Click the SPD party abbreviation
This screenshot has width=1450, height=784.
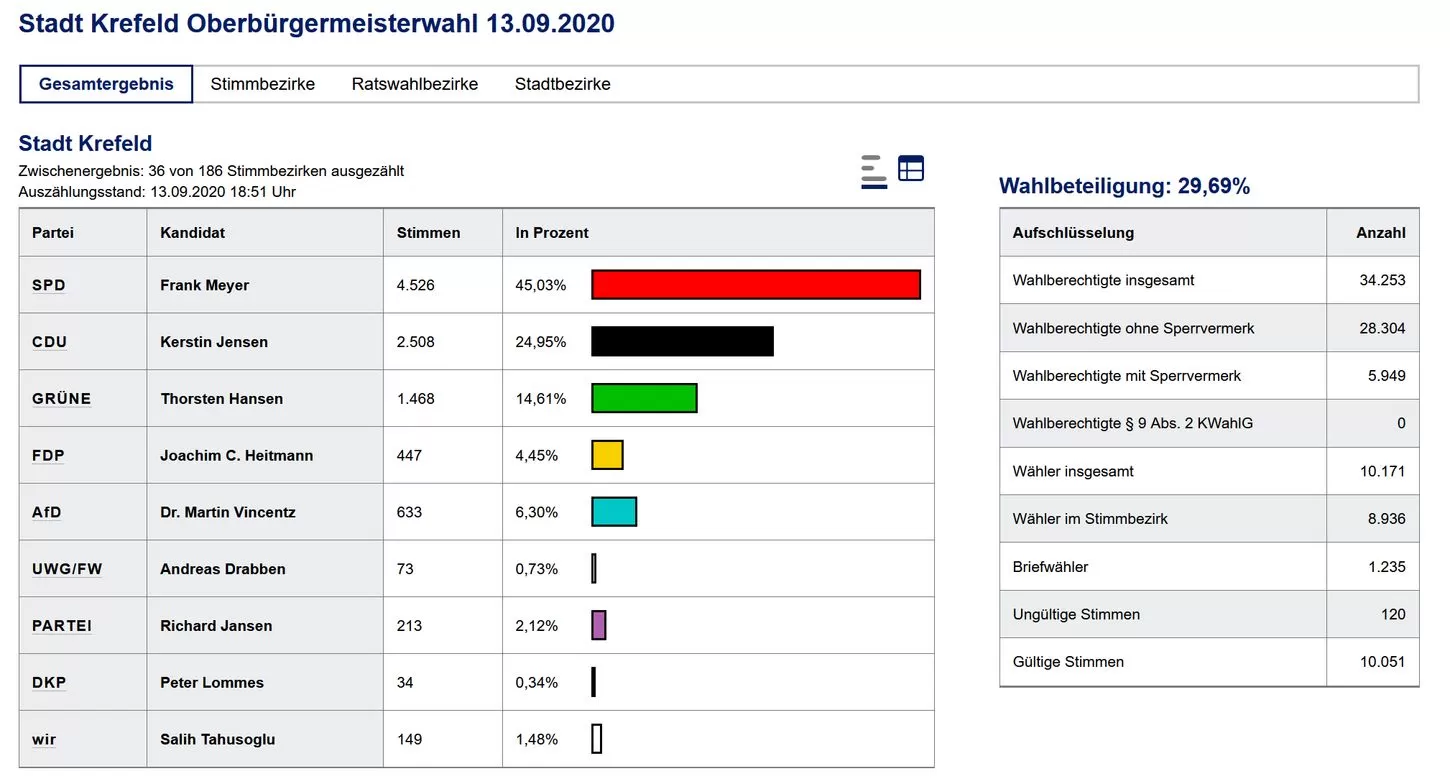[x=49, y=285]
